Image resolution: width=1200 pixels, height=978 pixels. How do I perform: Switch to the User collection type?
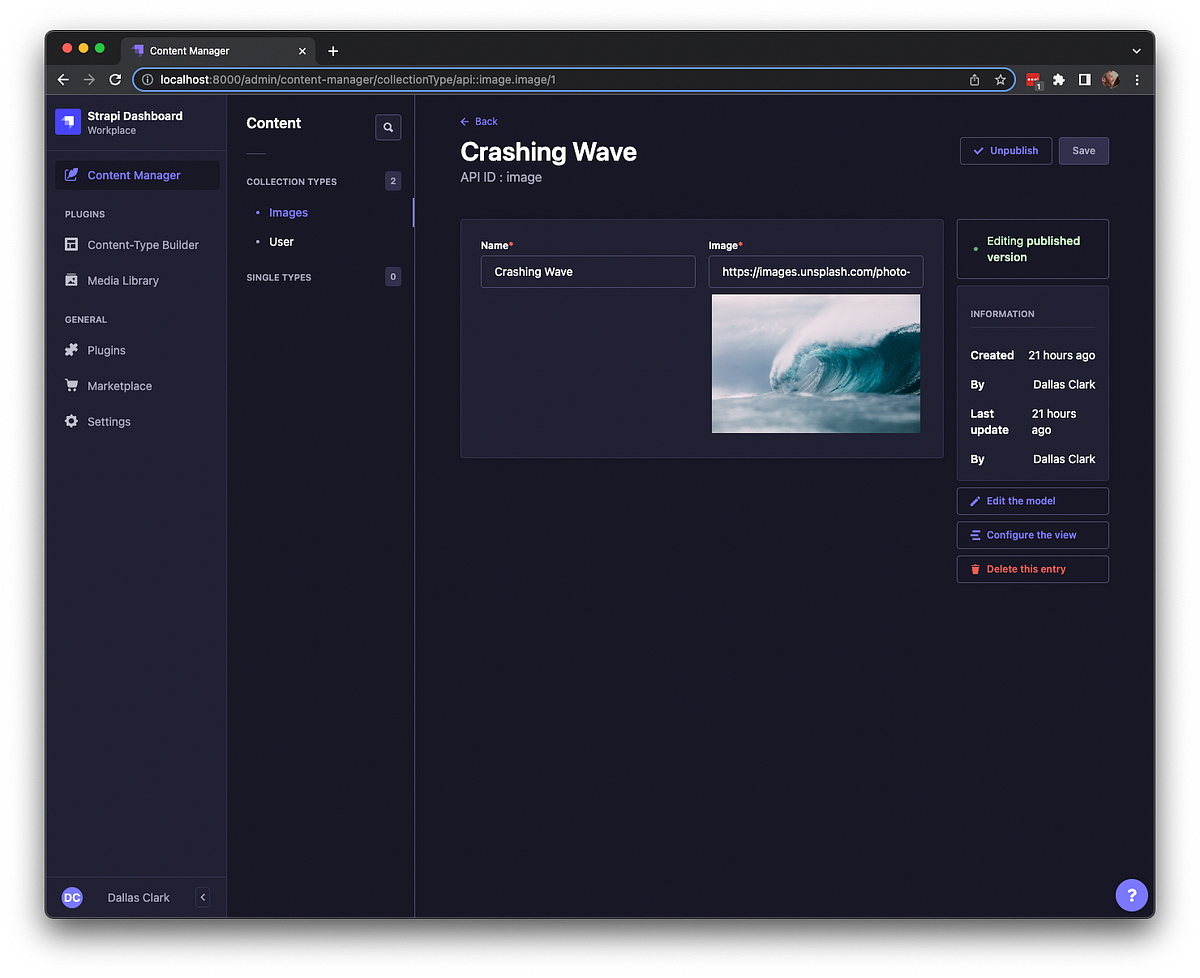[281, 241]
